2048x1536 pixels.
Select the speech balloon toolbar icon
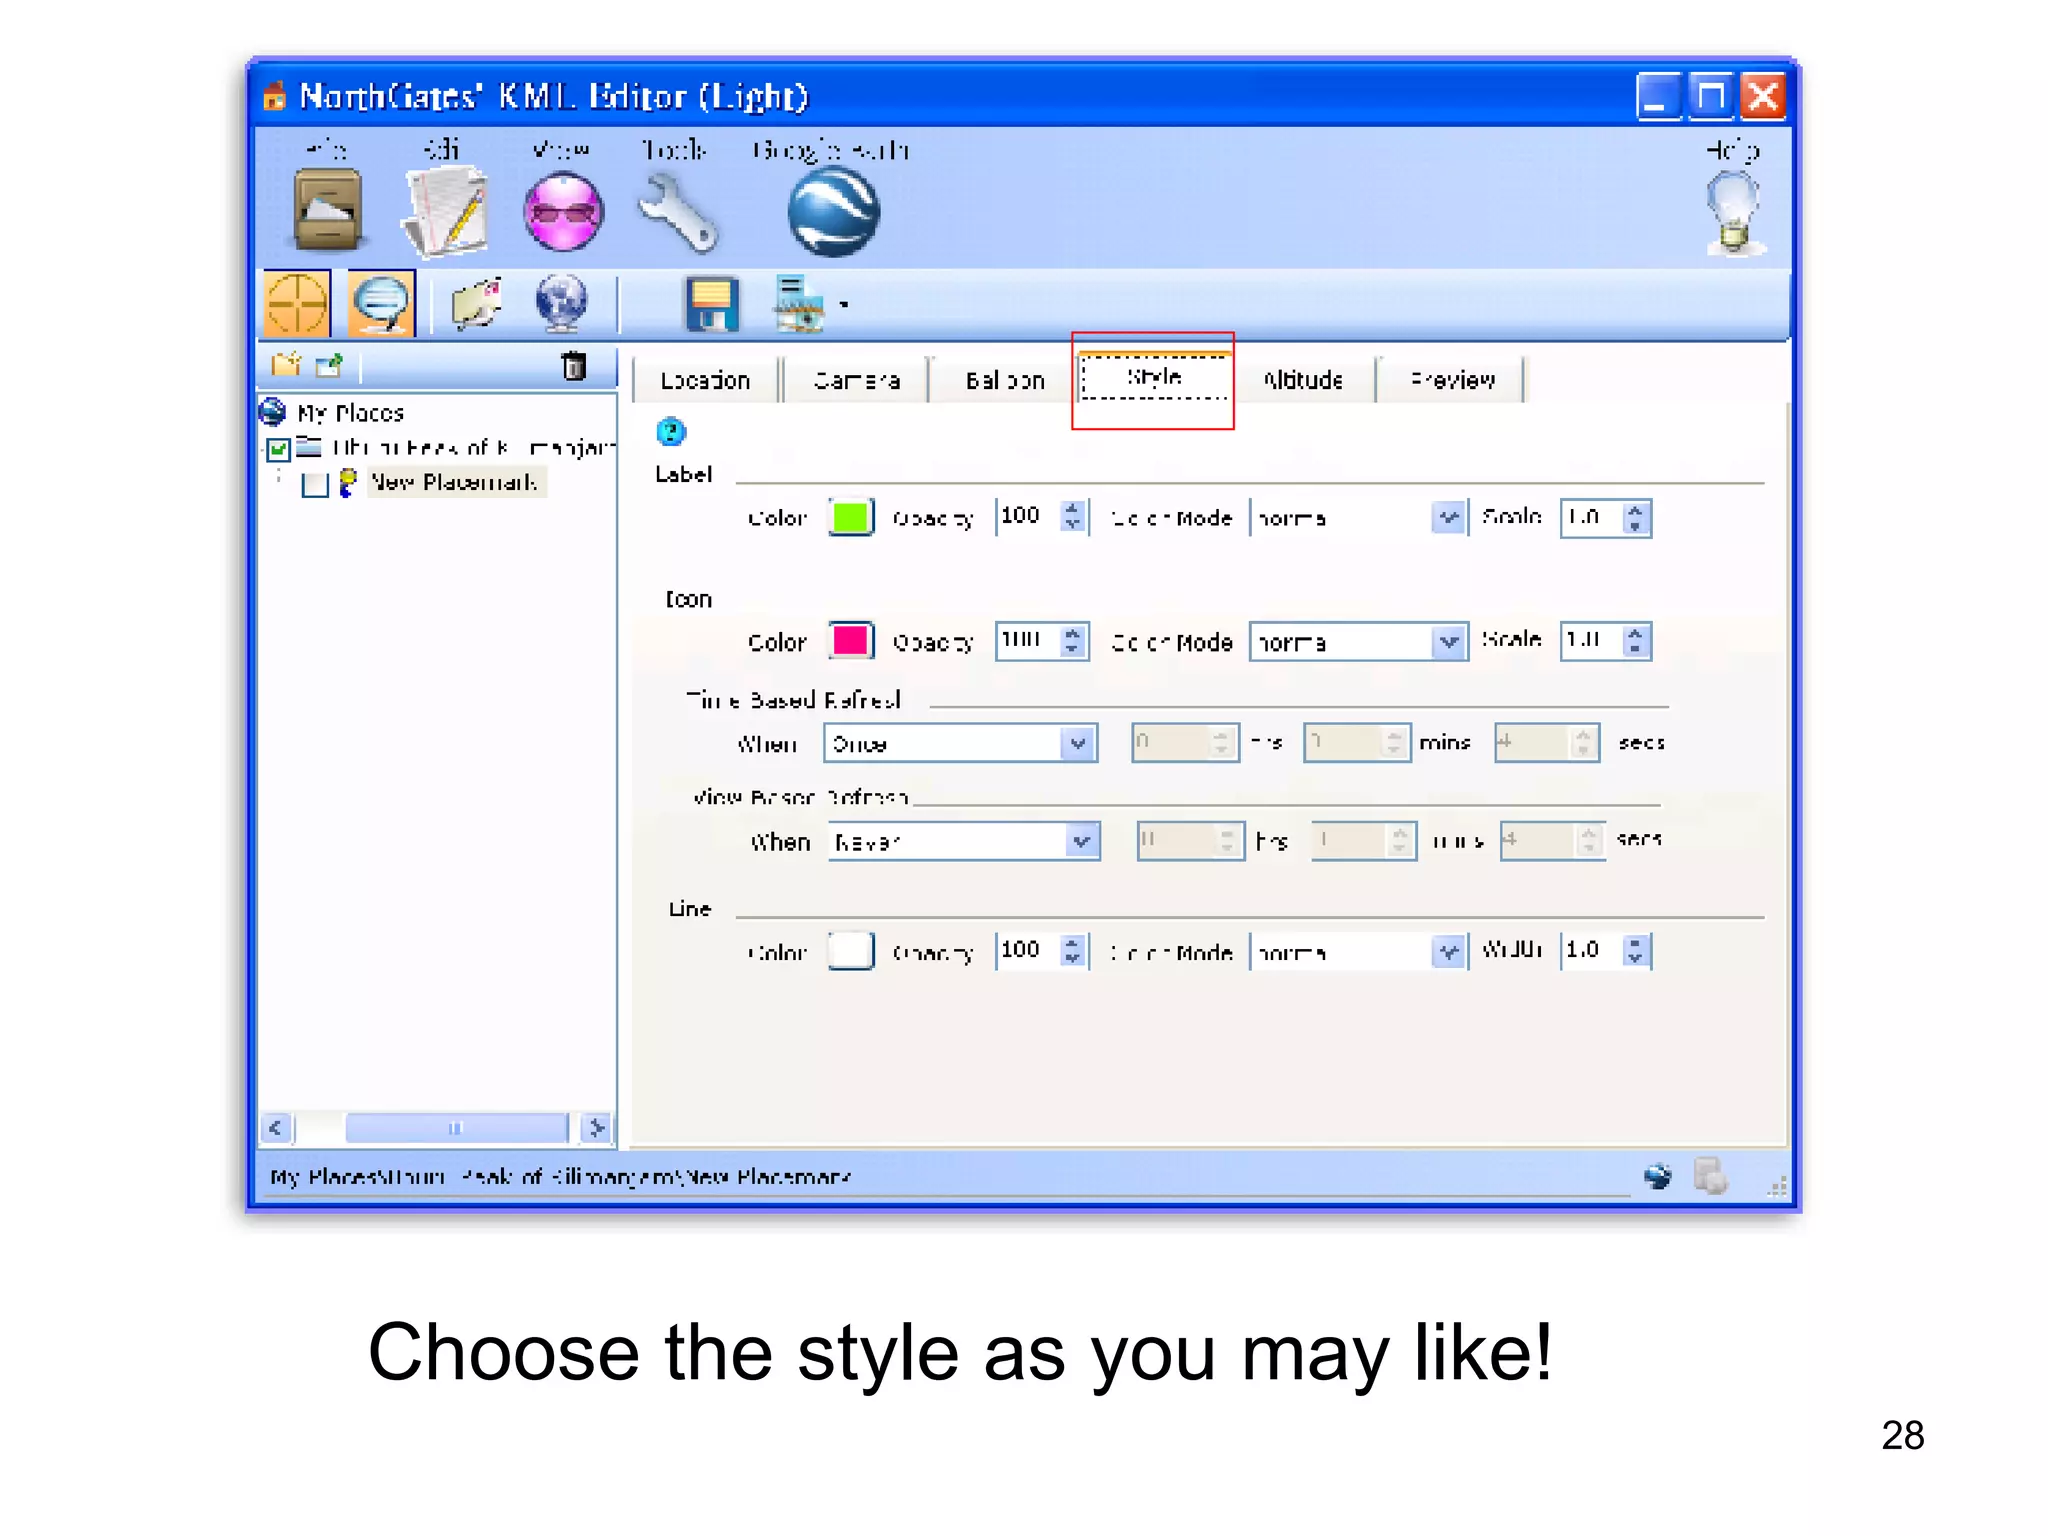[381, 303]
